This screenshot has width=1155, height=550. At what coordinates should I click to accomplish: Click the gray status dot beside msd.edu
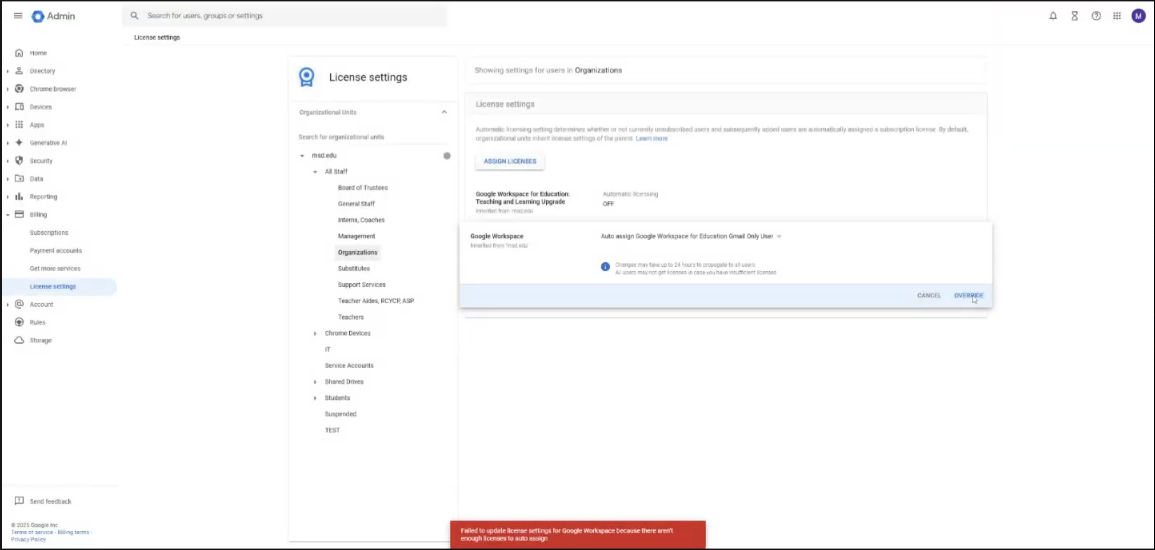[446, 155]
